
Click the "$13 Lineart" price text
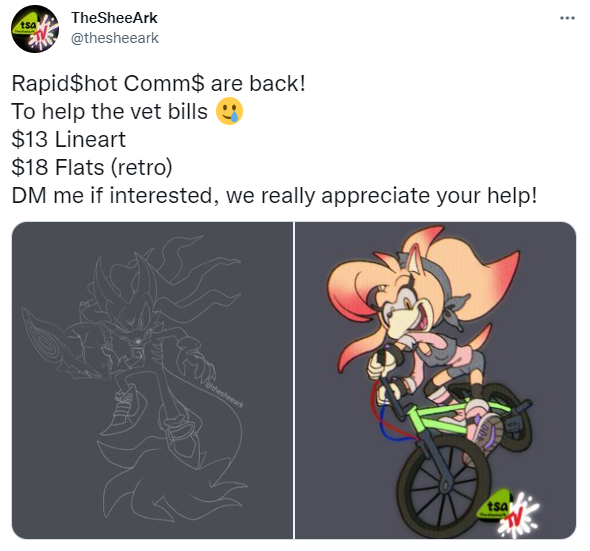[x=68, y=139]
